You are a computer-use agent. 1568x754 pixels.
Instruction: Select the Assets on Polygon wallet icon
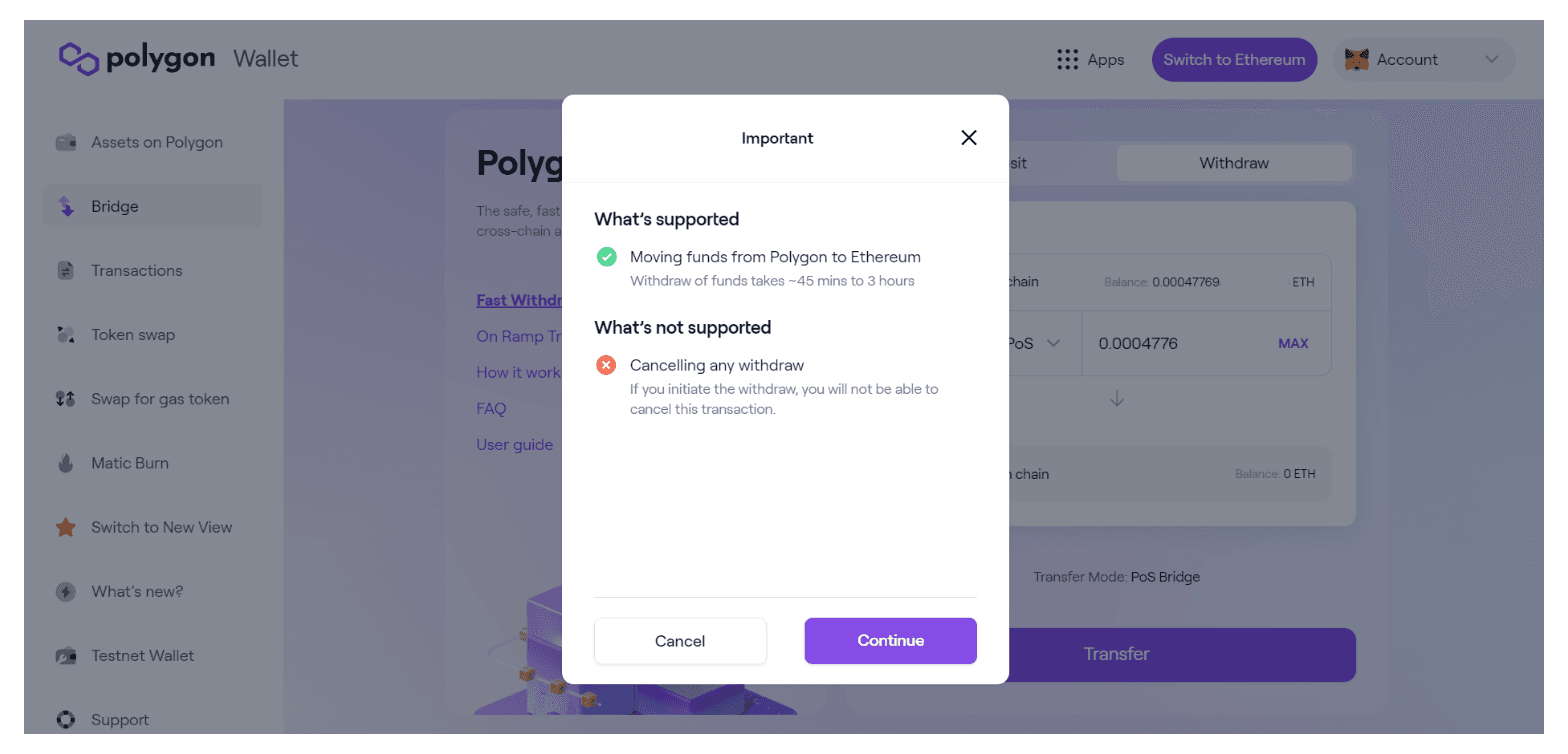pos(66,142)
